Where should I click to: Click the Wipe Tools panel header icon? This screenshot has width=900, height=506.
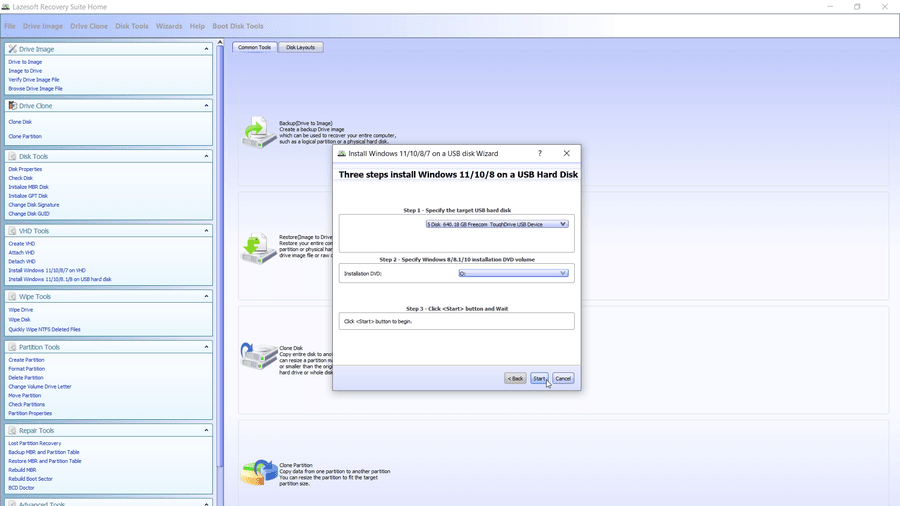pos(13,297)
